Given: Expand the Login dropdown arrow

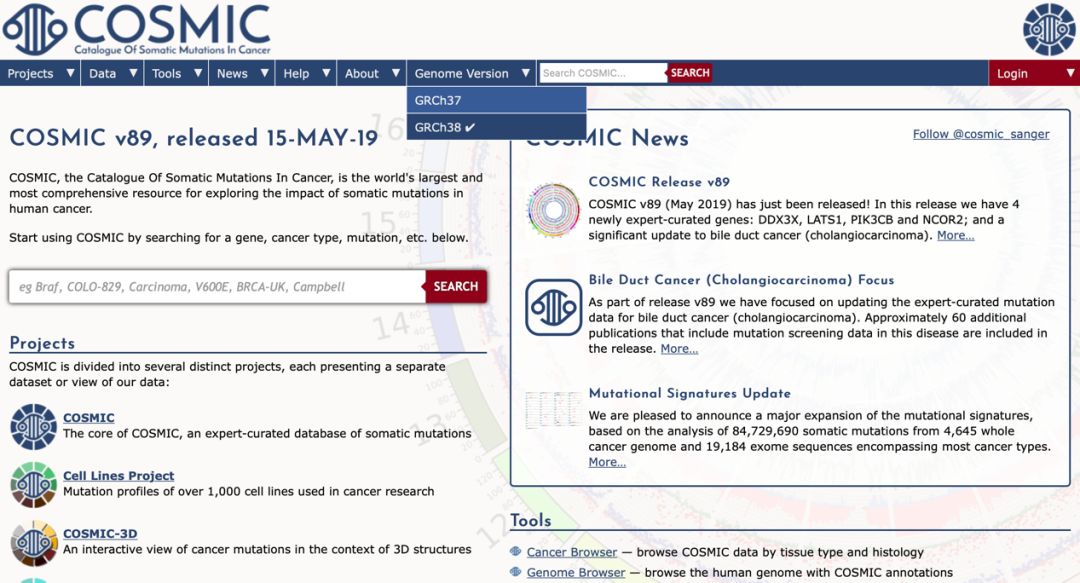Looking at the screenshot, I should (x=1070, y=72).
